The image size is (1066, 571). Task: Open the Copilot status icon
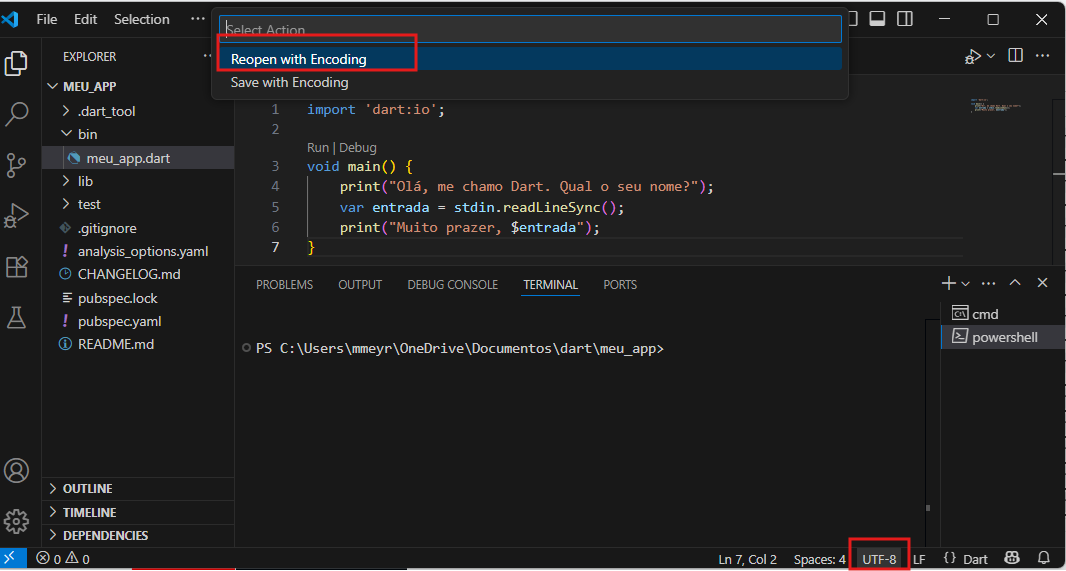(1012, 559)
